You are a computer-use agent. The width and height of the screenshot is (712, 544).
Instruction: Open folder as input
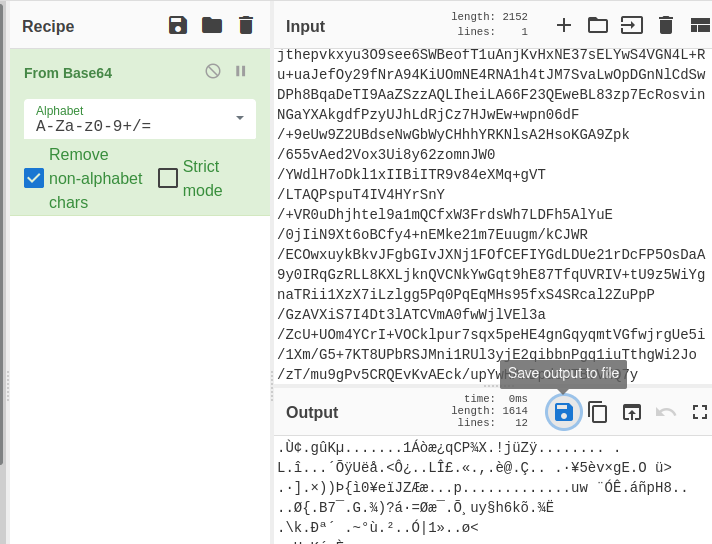click(598, 25)
